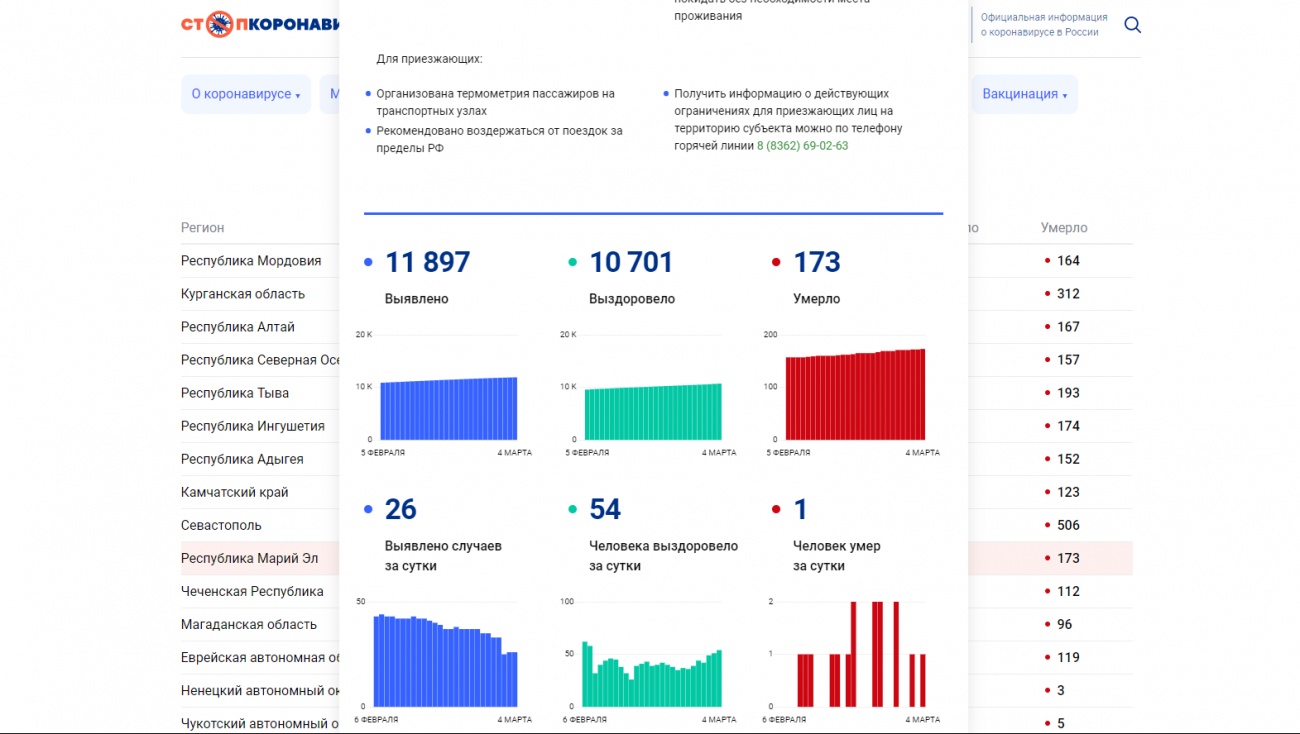Click the green dot beside the Выздоровело total

click(x=572, y=261)
